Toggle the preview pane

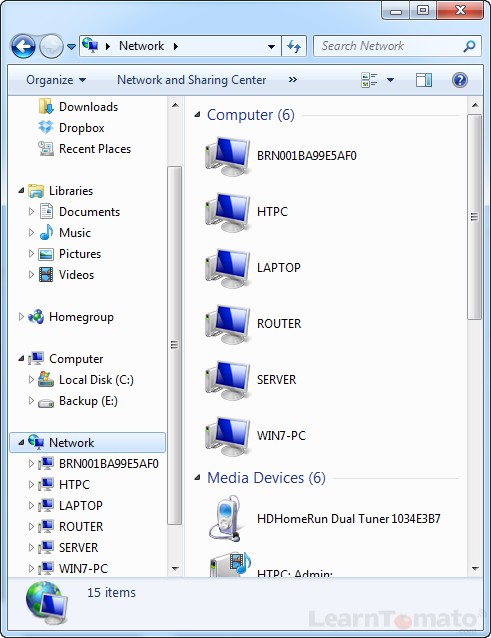coord(423,80)
